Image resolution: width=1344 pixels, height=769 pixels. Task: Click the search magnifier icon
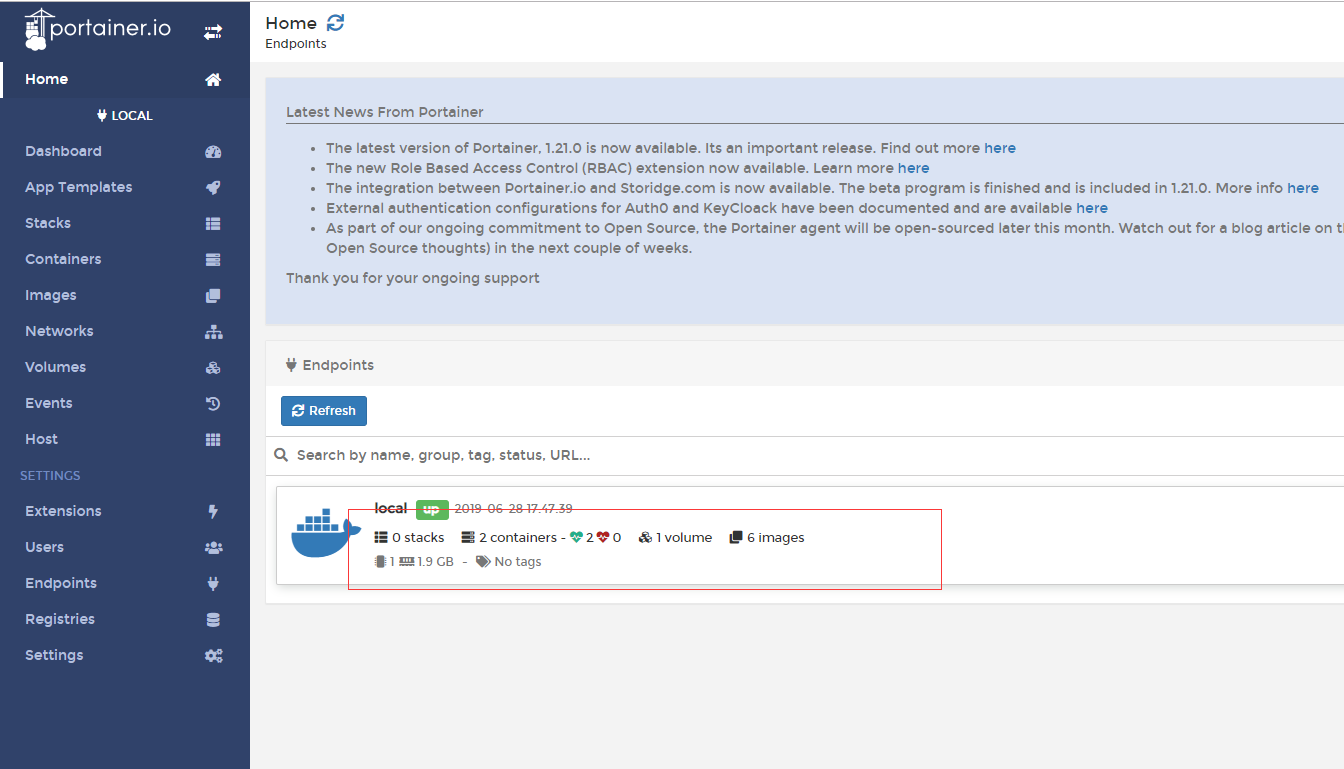(282, 455)
